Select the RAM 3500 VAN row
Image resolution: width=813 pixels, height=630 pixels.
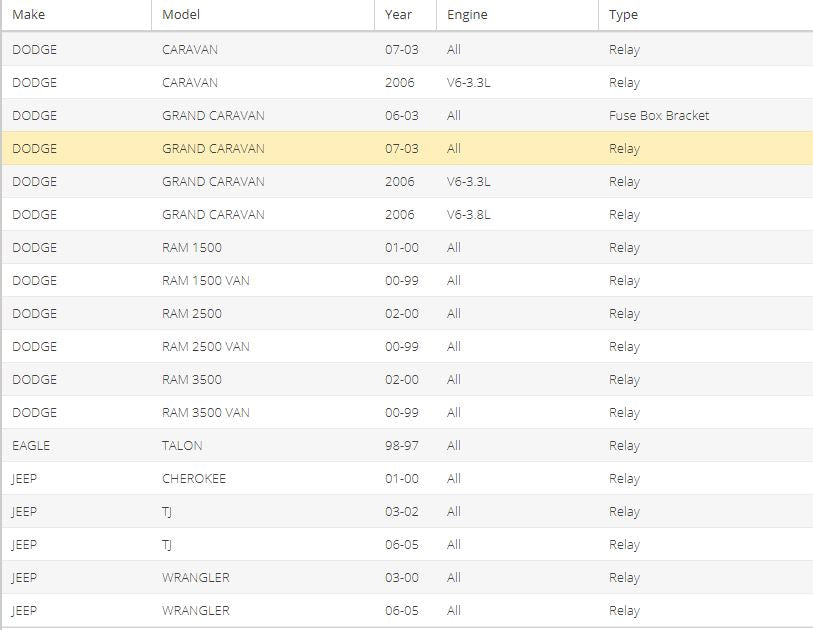click(408, 412)
